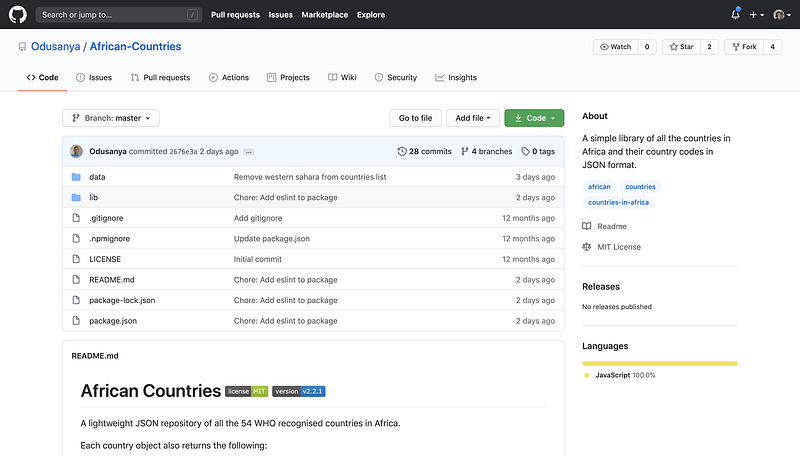View the stargazers count 2
This screenshot has height=456, width=800.
(709, 47)
